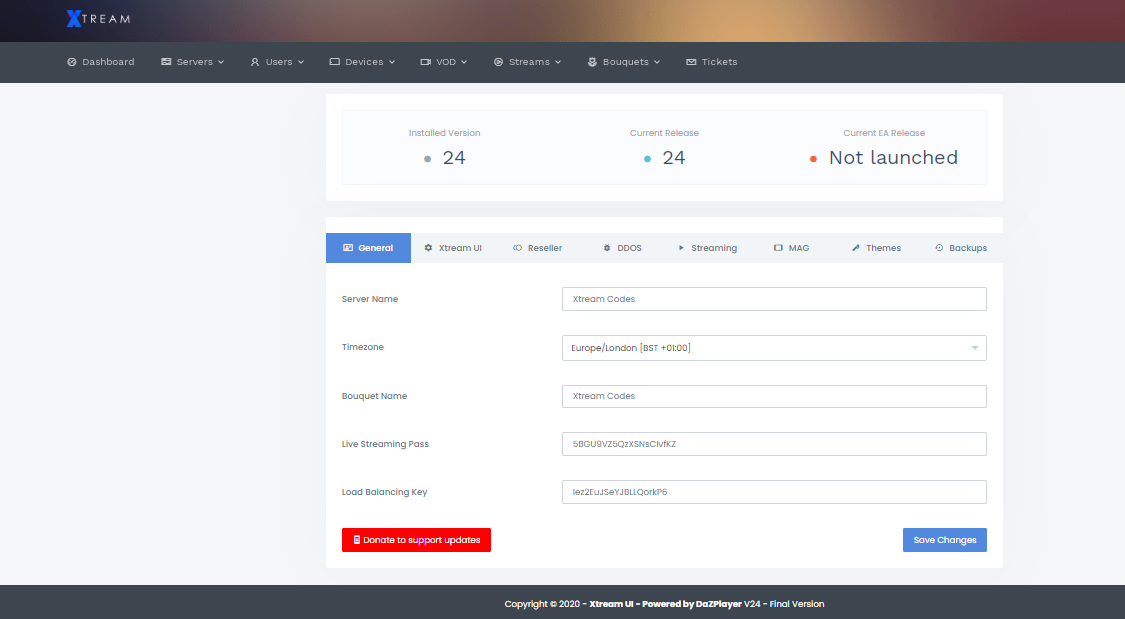Expand the Bouquets dropdown chevron
This screenshot has height=619, width=1125.
pyautogui.click(x=657, y=62)
